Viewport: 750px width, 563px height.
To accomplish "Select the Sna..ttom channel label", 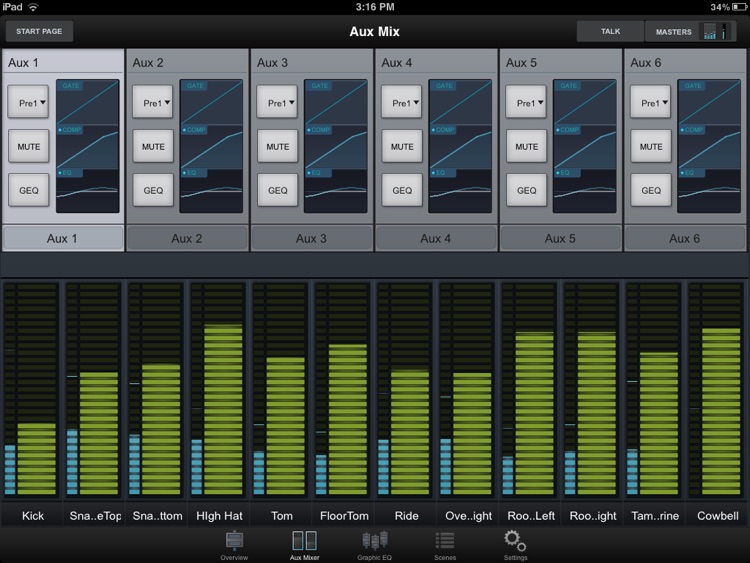I will click(x=157, y=516).
